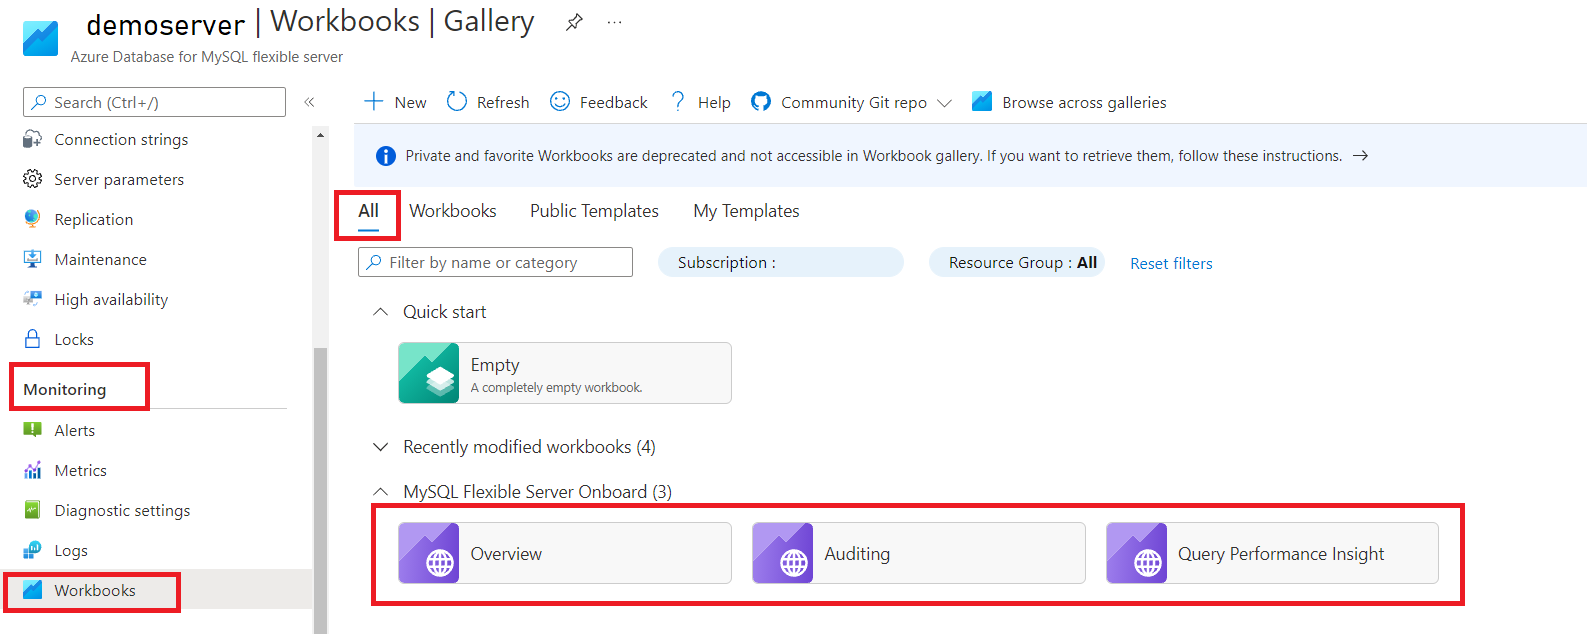
Task: Collapse the sidebar using the double chevron icon
Action: pyautogui.click(x=309, y=102)
